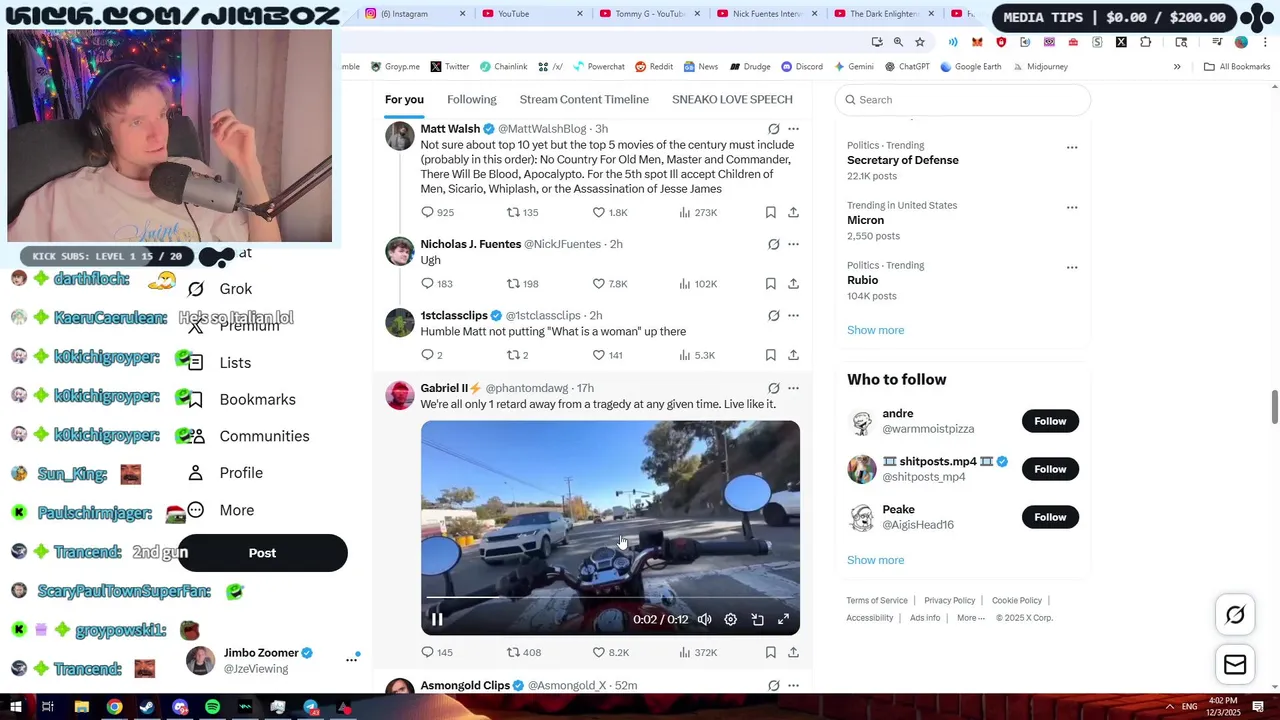Open more options on Secretary of Defense trend
The image size is (1280, 720).
coord(1072,147)
